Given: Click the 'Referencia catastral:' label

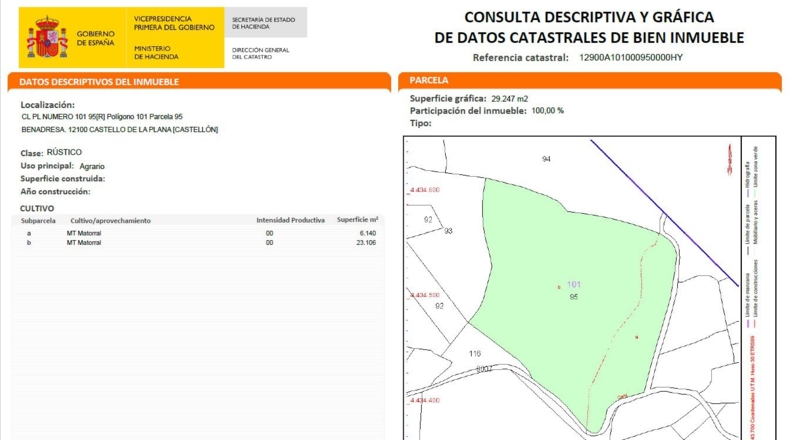Looking at the screenshot, I should coord(520,58).
